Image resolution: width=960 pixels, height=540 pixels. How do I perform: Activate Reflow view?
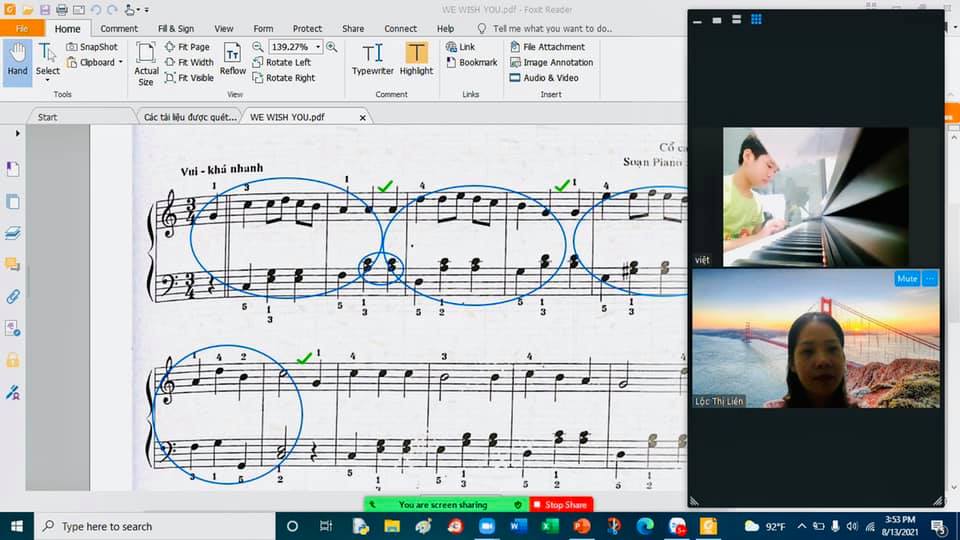233,59
